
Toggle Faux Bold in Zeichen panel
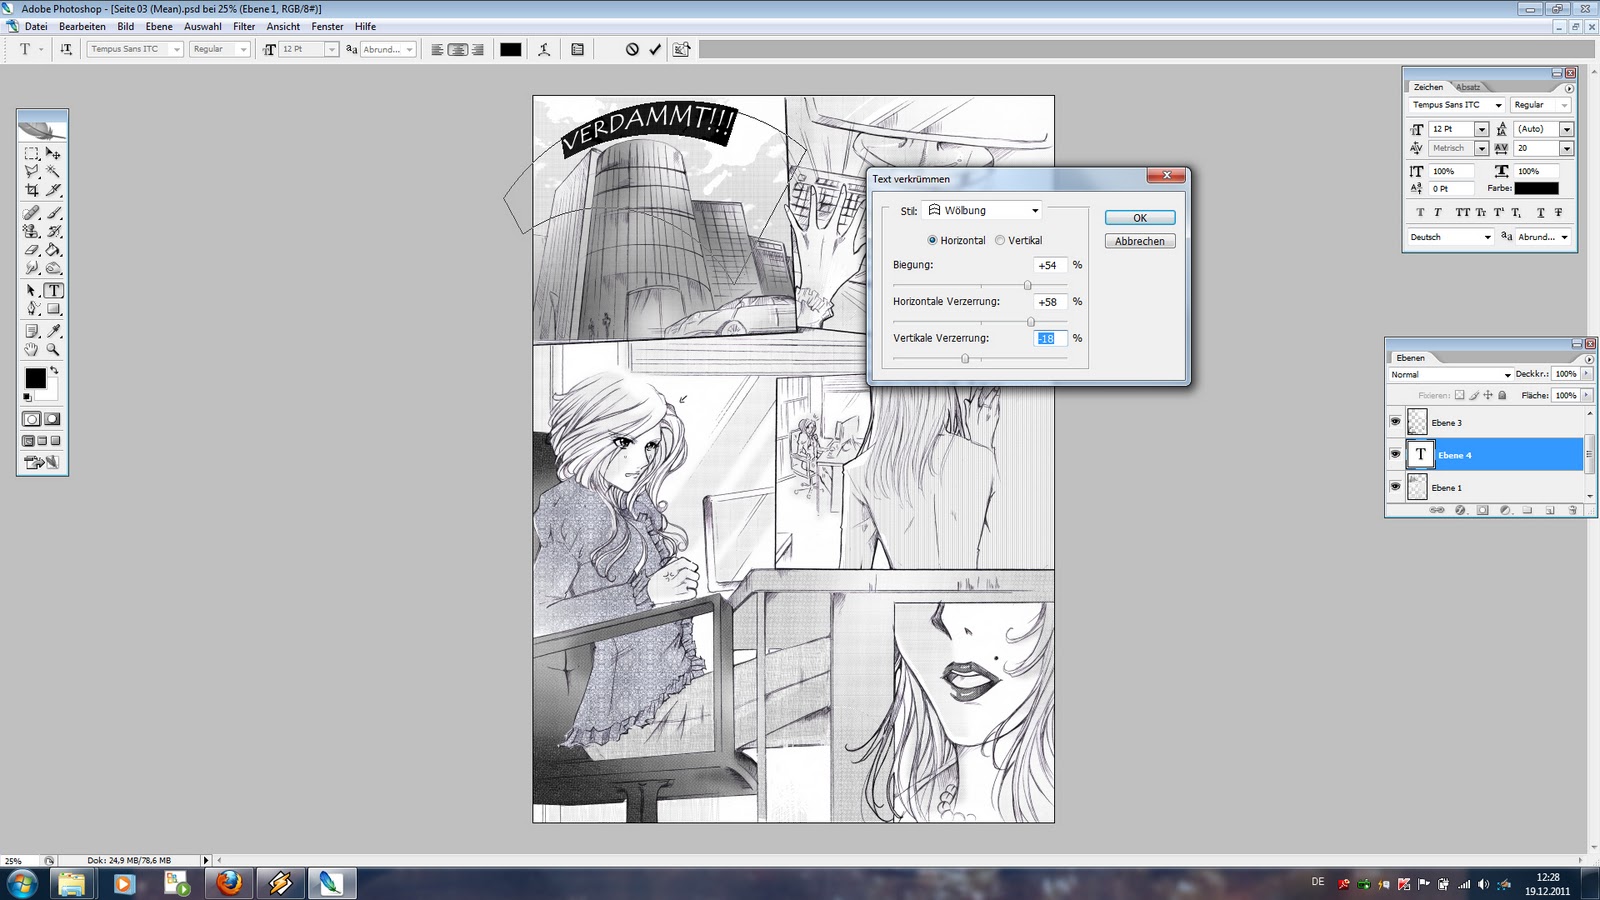(1420, 213)
